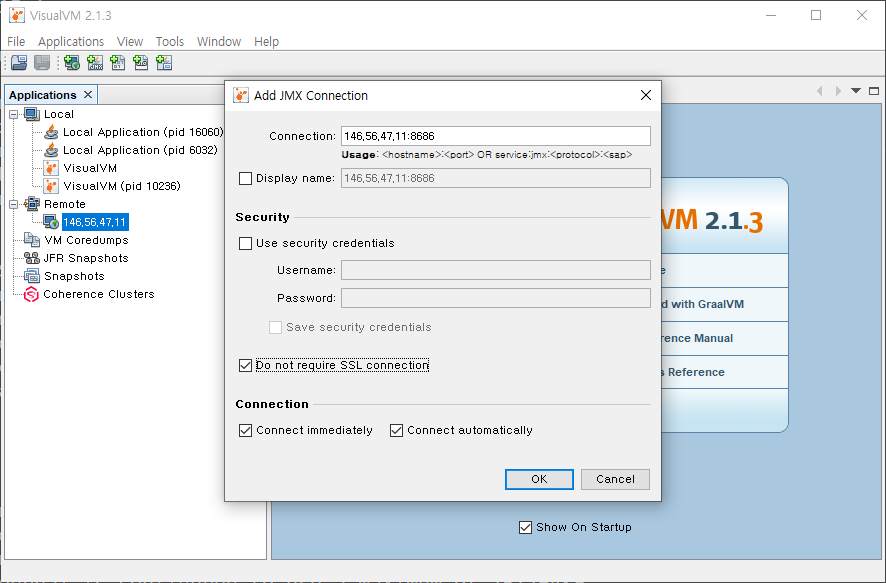This screenshot has height=583, width=886.
Task: Click the Add JFR Snapshot toolbar icon
Action: coord(141,63)
